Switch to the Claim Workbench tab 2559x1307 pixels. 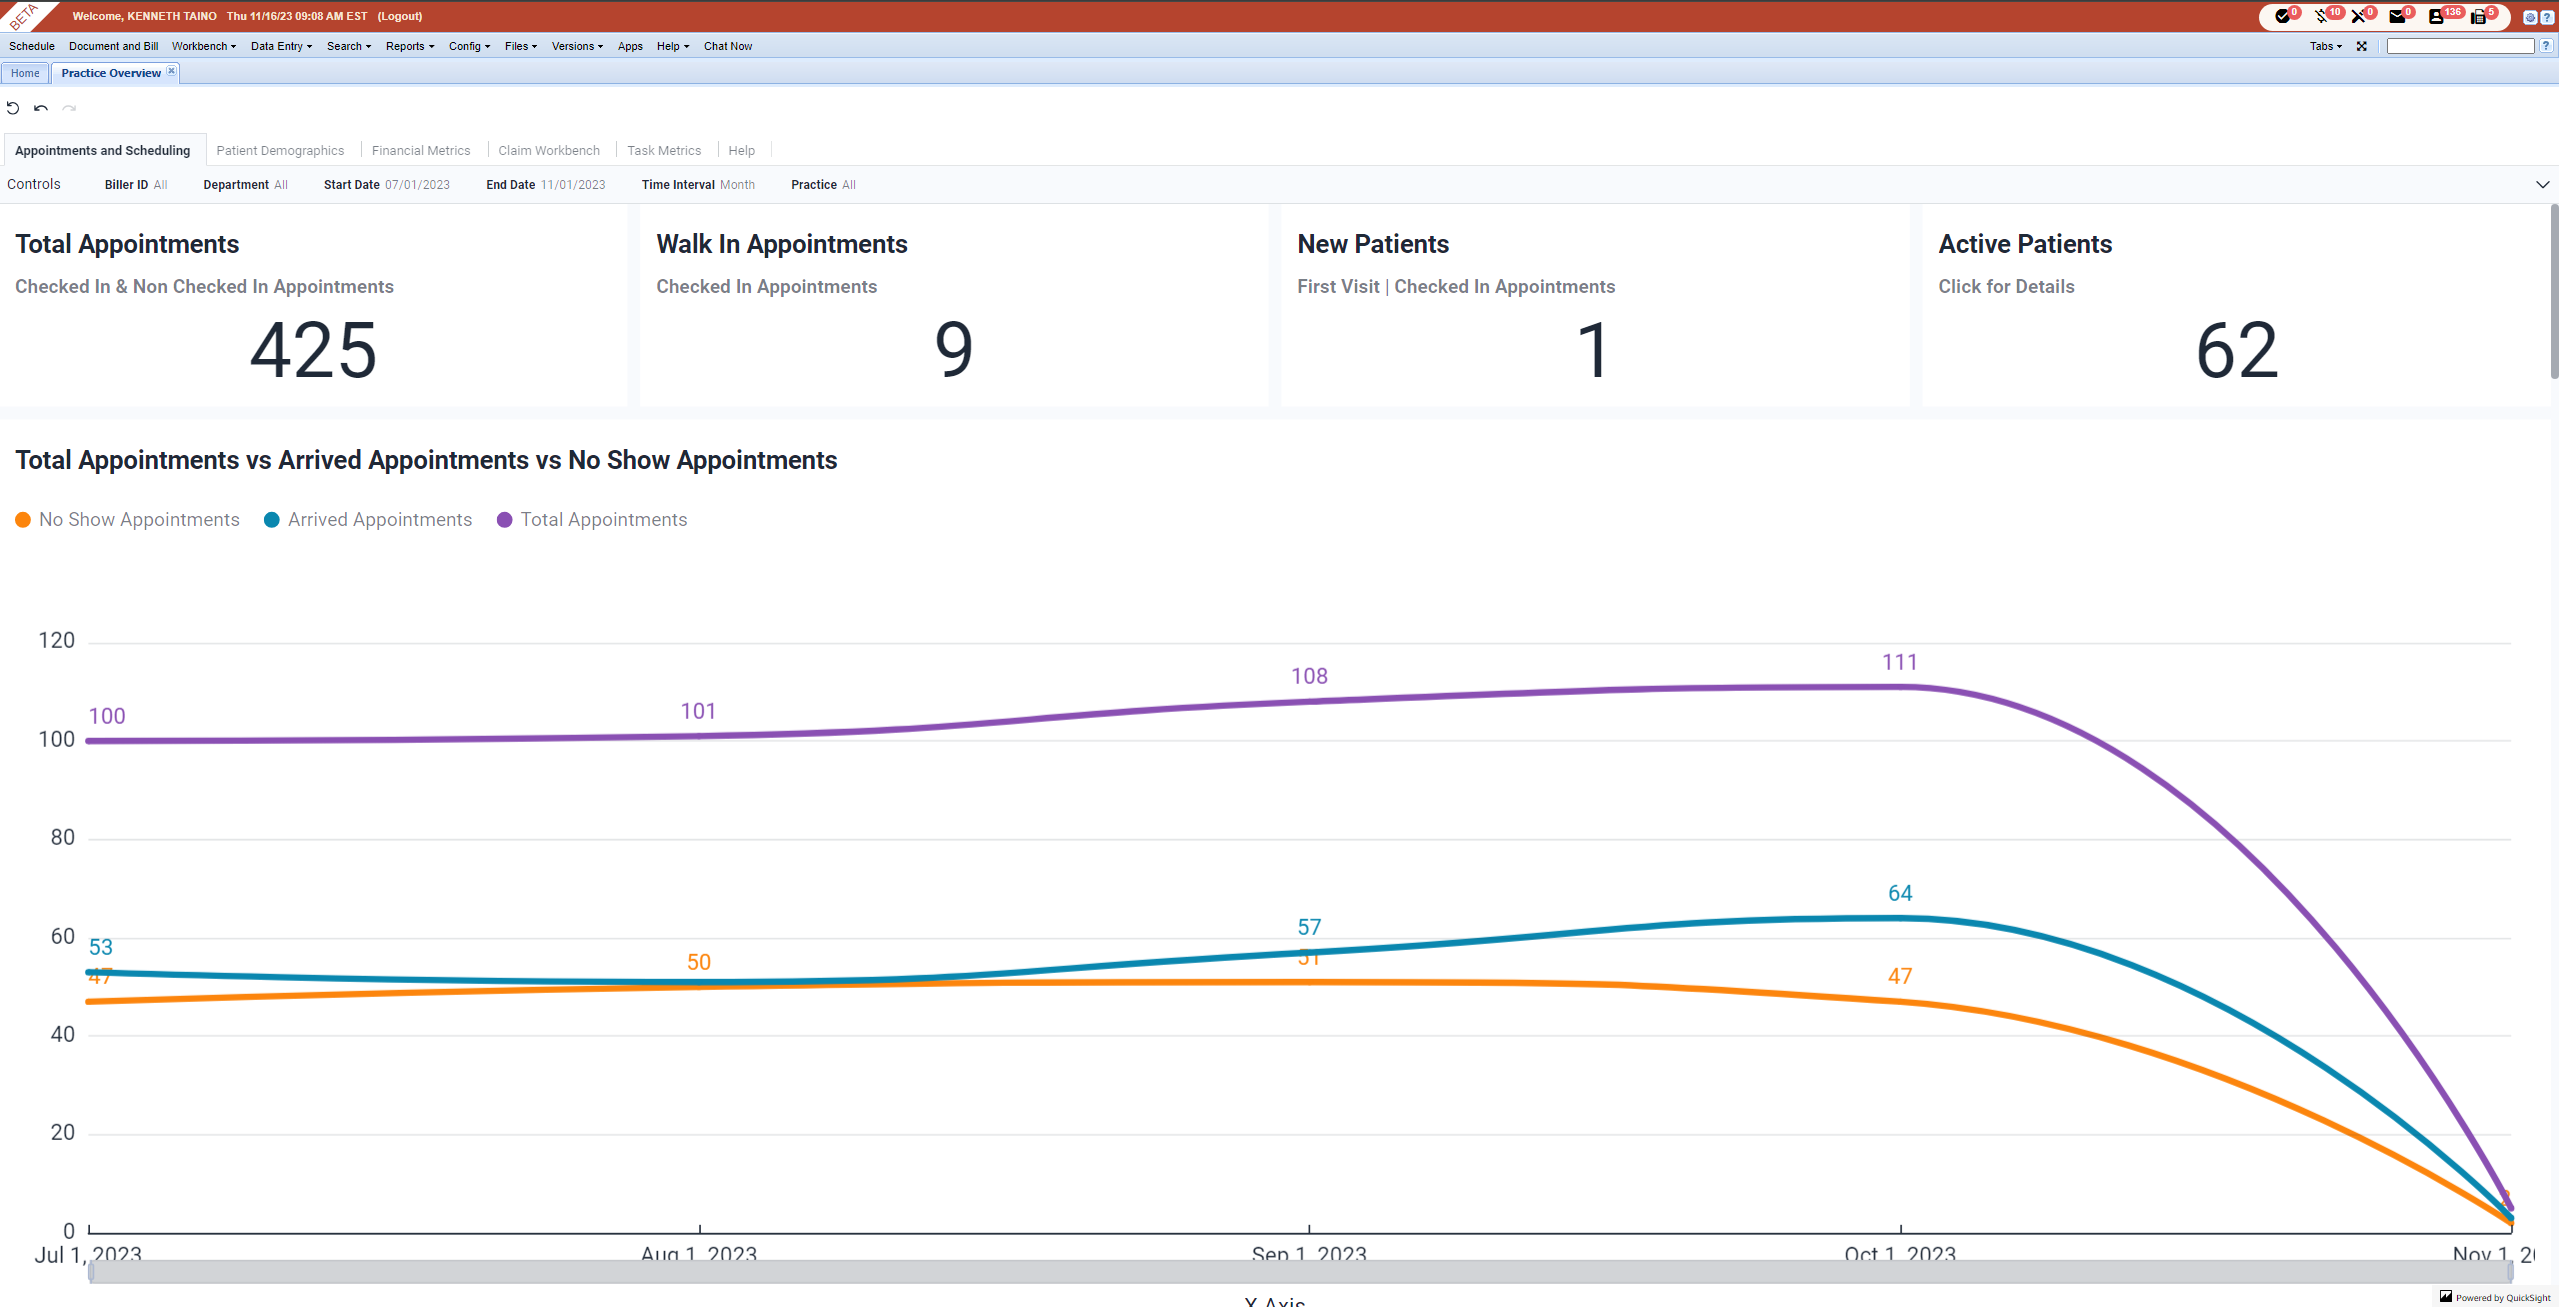[549, 150]
